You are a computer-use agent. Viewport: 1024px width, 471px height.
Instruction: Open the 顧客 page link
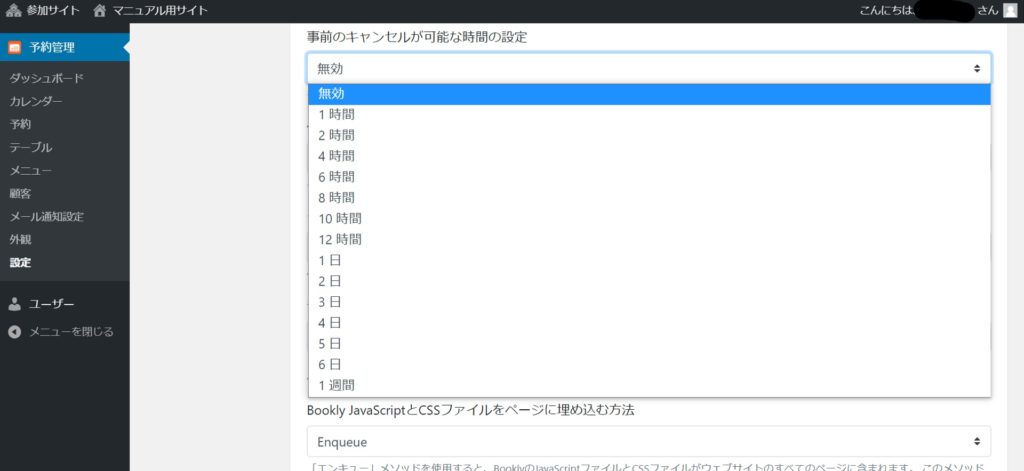pyautogui.click(x=20, y=193)
